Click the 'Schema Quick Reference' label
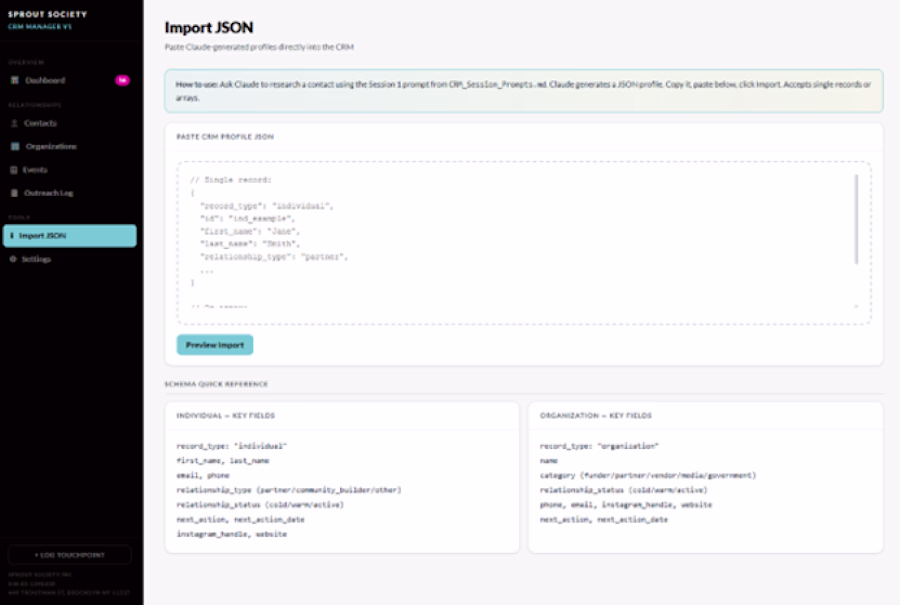 216,384
